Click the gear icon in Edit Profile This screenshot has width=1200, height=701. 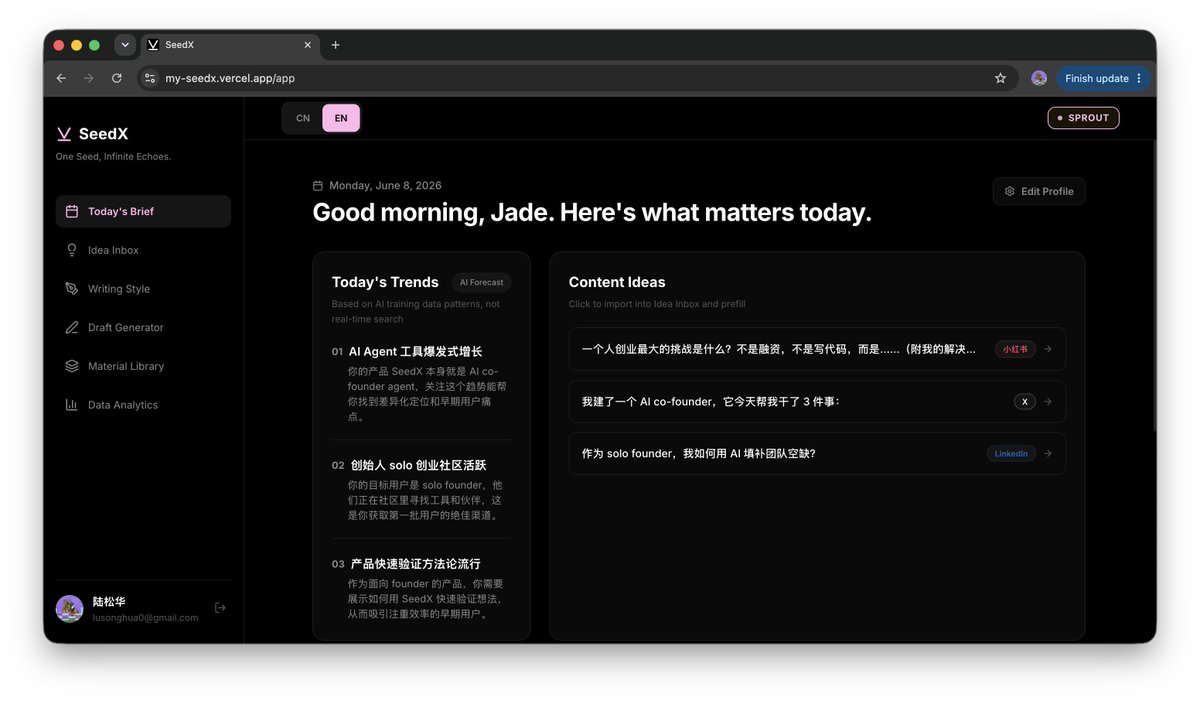tap(1010, 191)
